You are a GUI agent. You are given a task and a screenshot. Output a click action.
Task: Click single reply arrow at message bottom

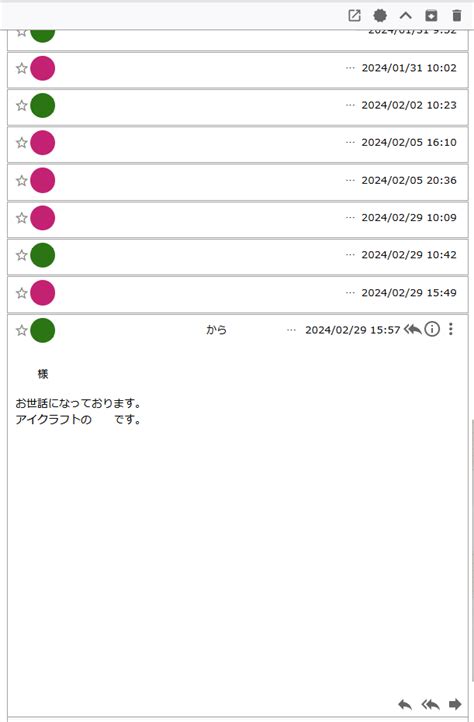(405, 705)
